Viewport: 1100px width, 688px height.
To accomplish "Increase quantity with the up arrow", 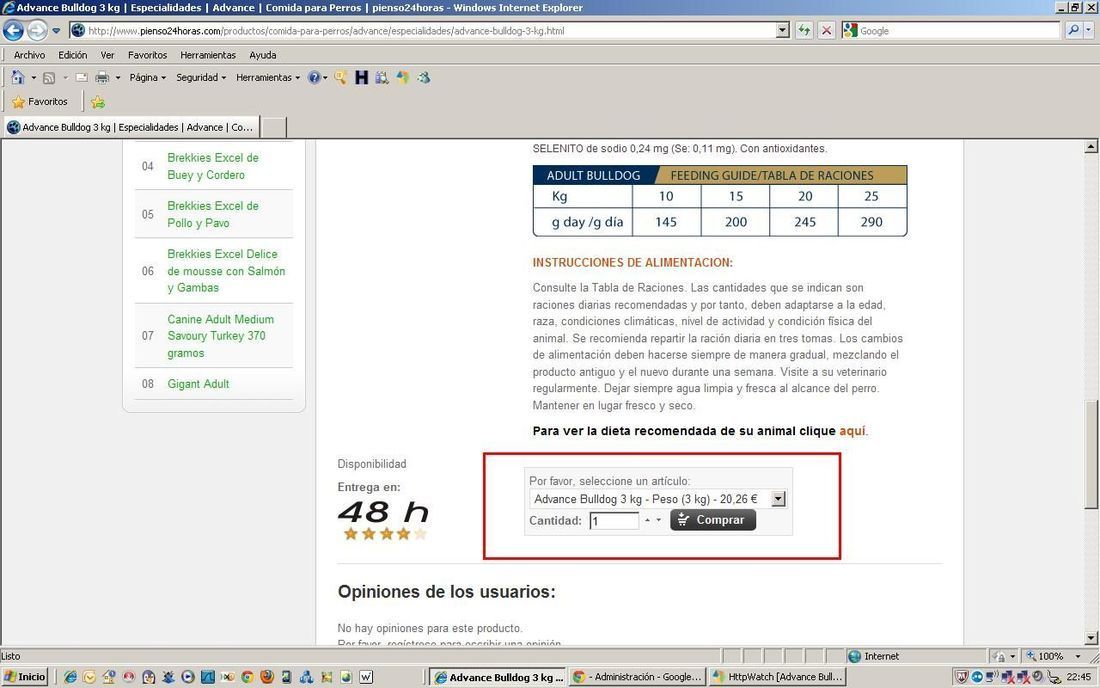I will point(648,520).
